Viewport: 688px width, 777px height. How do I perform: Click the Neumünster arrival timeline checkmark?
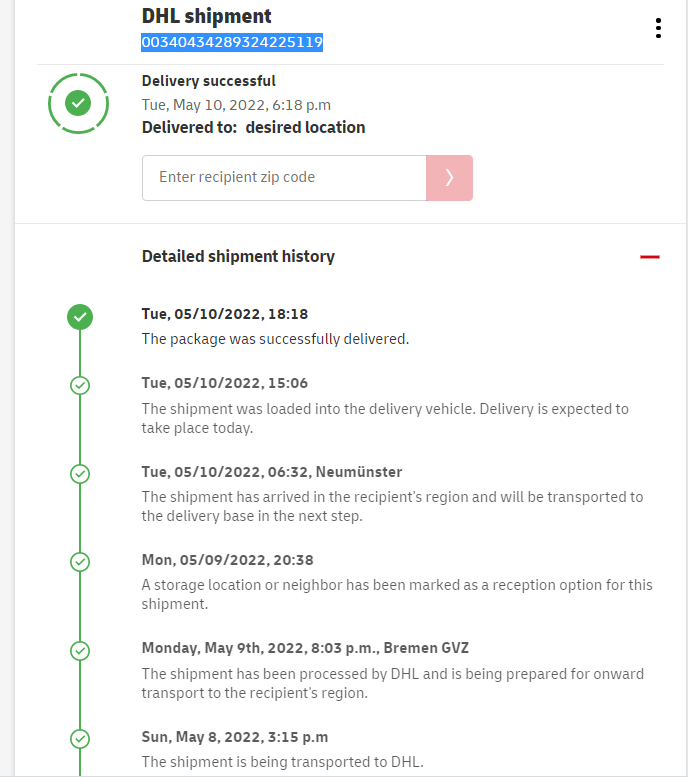[80, 473]
